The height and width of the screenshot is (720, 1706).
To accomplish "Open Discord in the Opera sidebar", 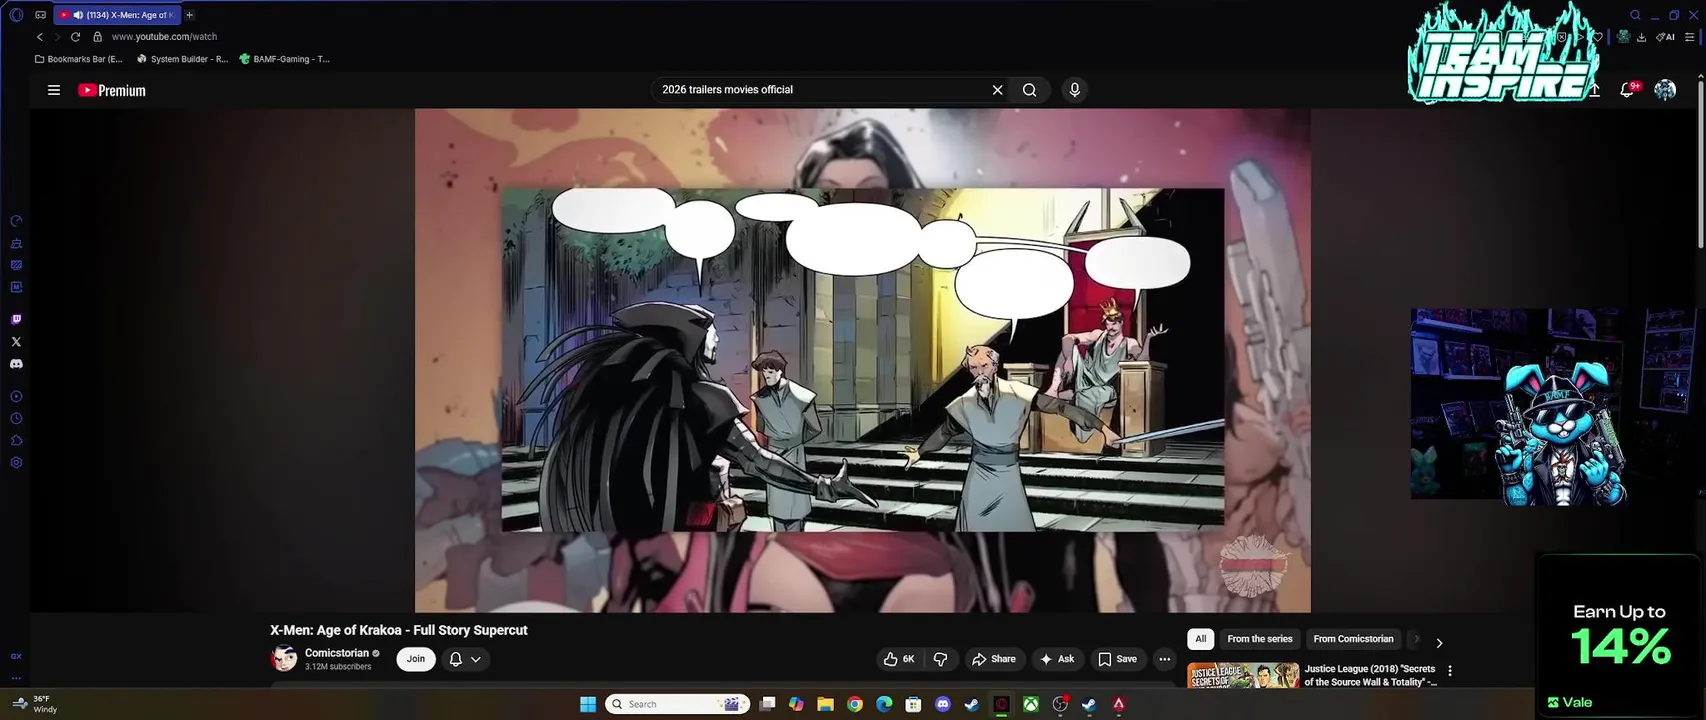I will (16, 364).
